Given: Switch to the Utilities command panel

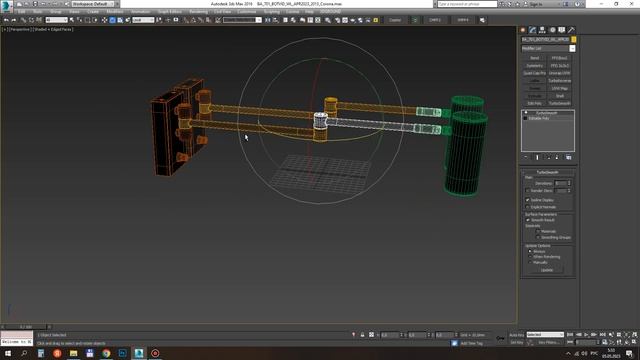Looking at the screenshot, I should point(571,30).
